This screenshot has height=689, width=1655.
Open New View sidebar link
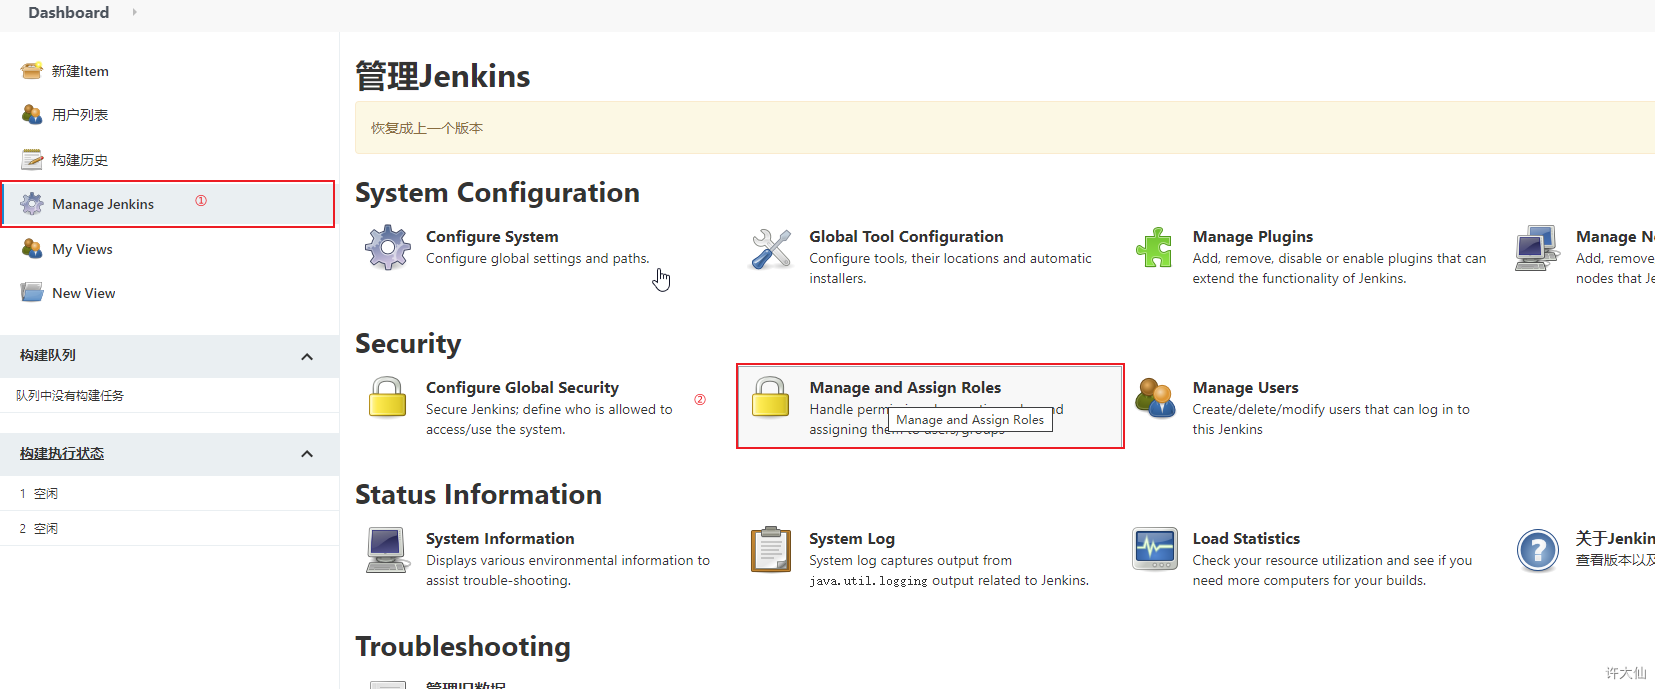pos(84,293)
